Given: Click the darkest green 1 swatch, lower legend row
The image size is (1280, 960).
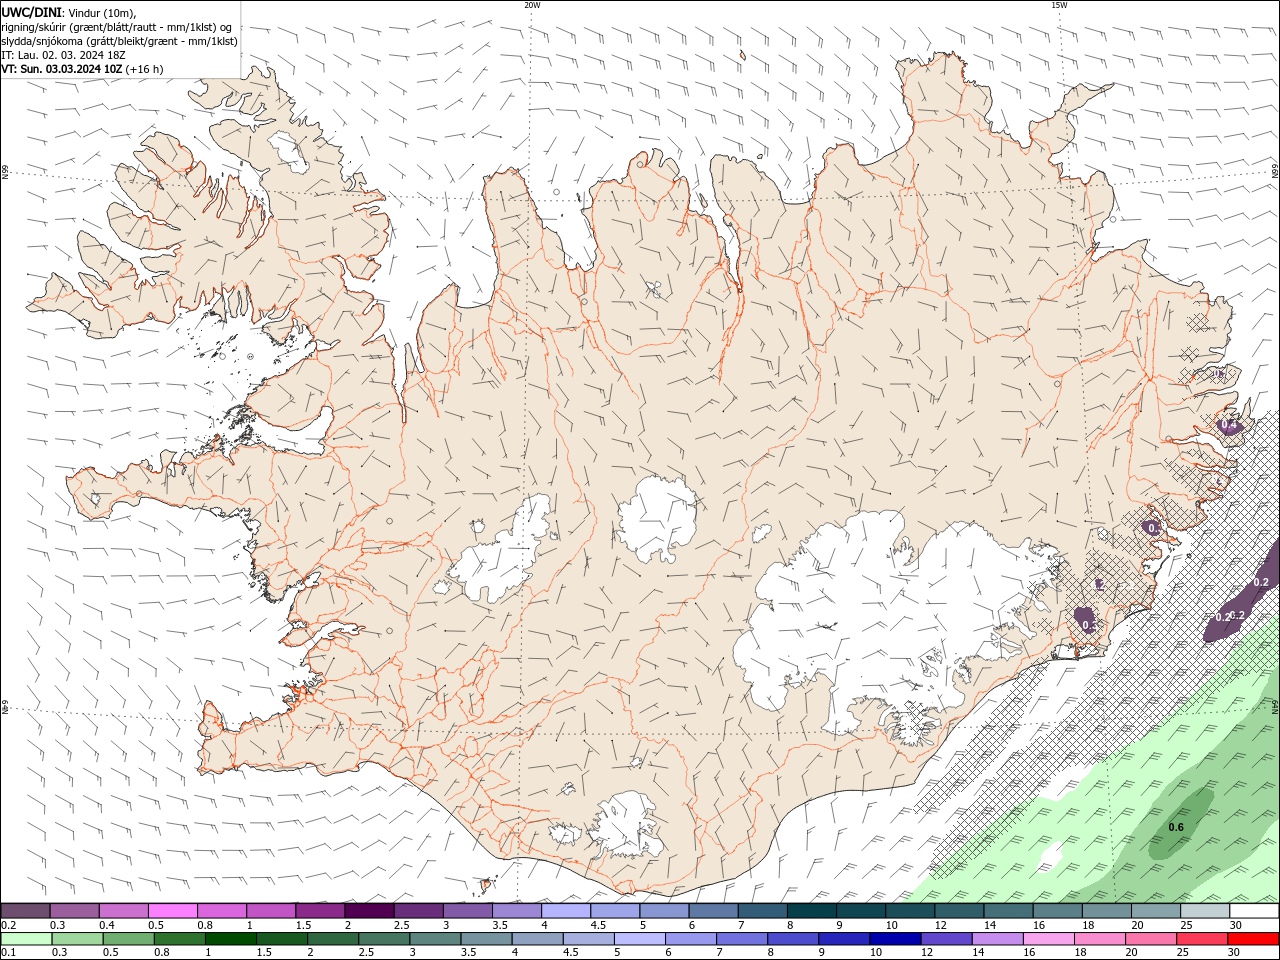Looking at the screenshot, I should 230,939.
